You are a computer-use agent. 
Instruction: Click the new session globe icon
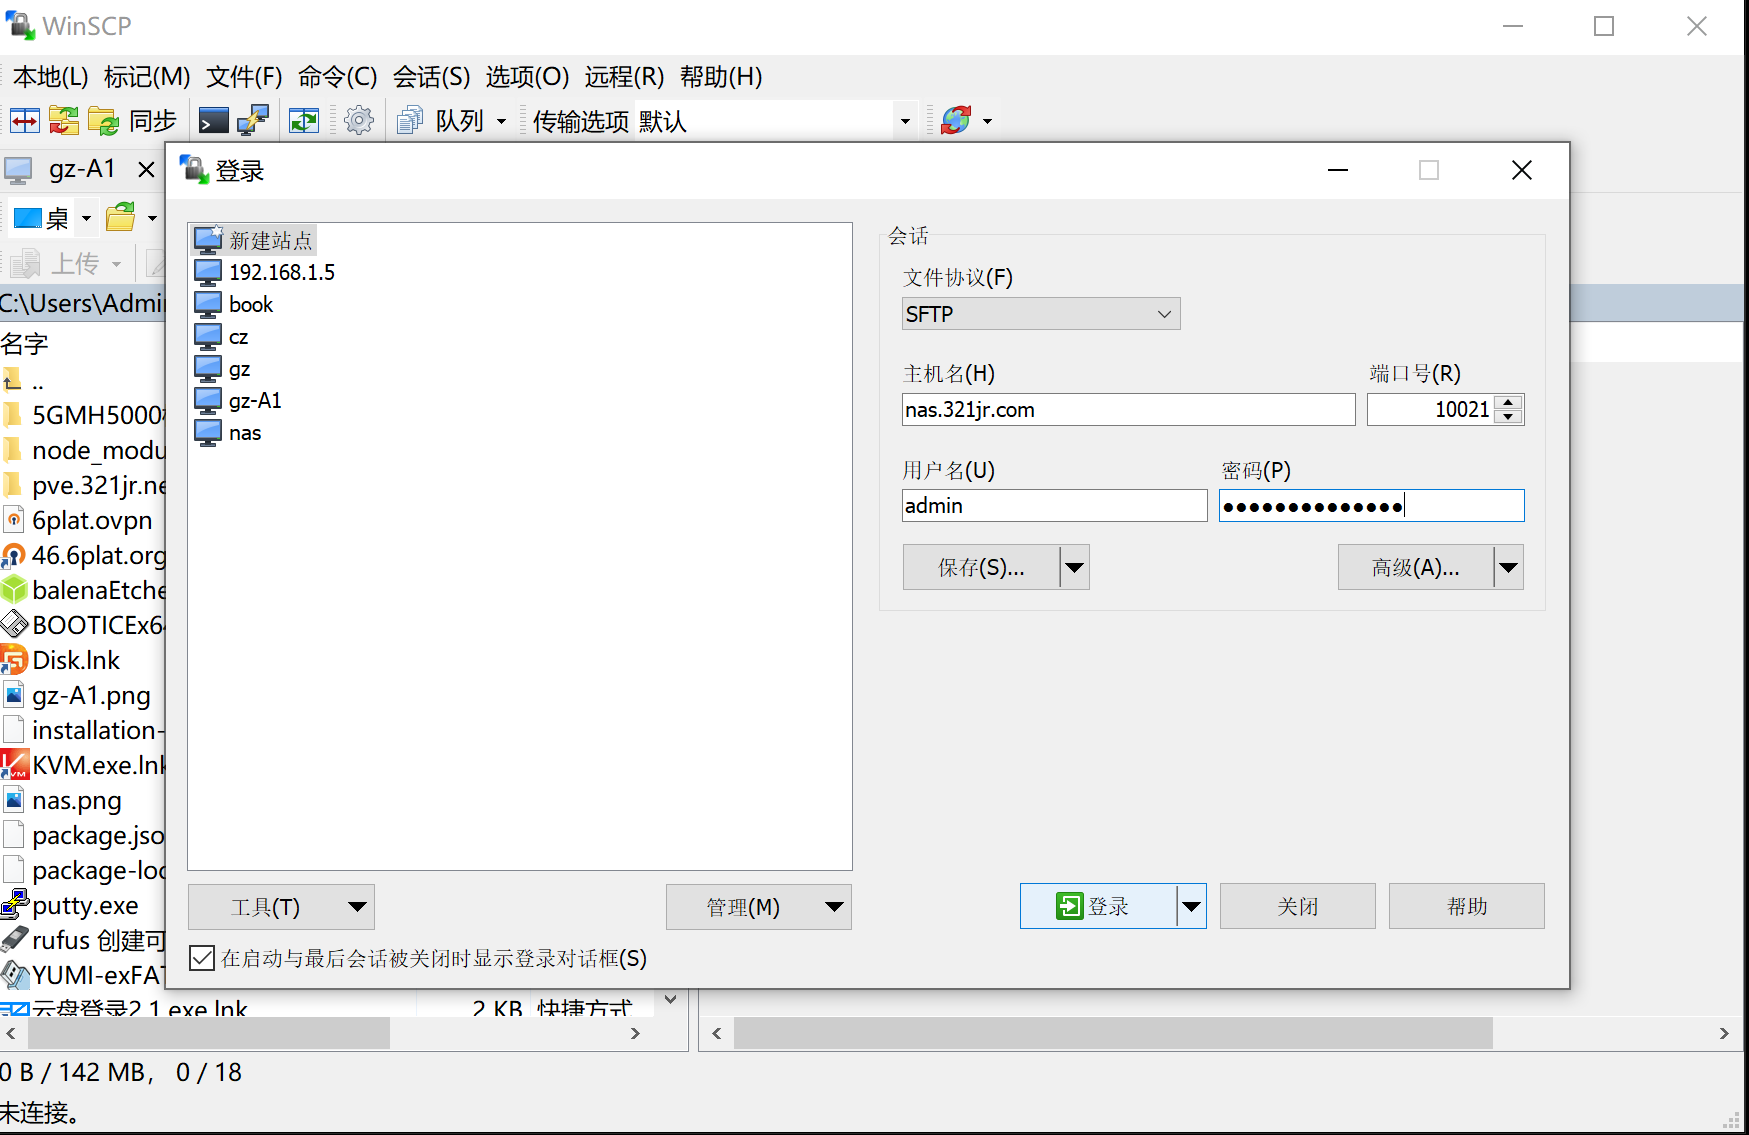956,121
